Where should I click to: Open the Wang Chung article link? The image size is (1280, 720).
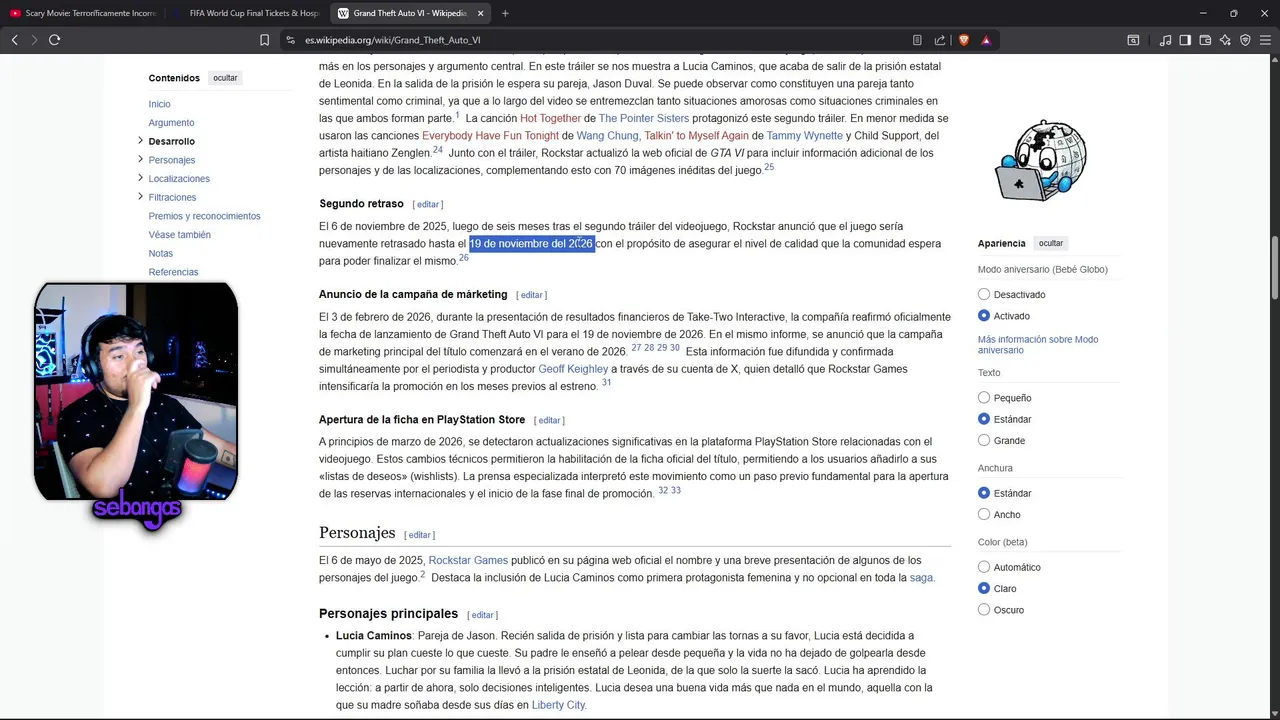point(607,136)
